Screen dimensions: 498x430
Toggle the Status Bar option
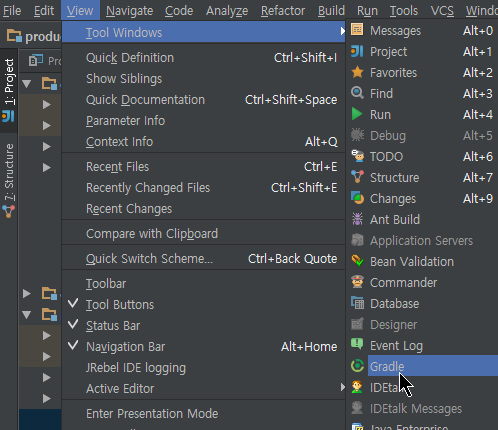203,325
